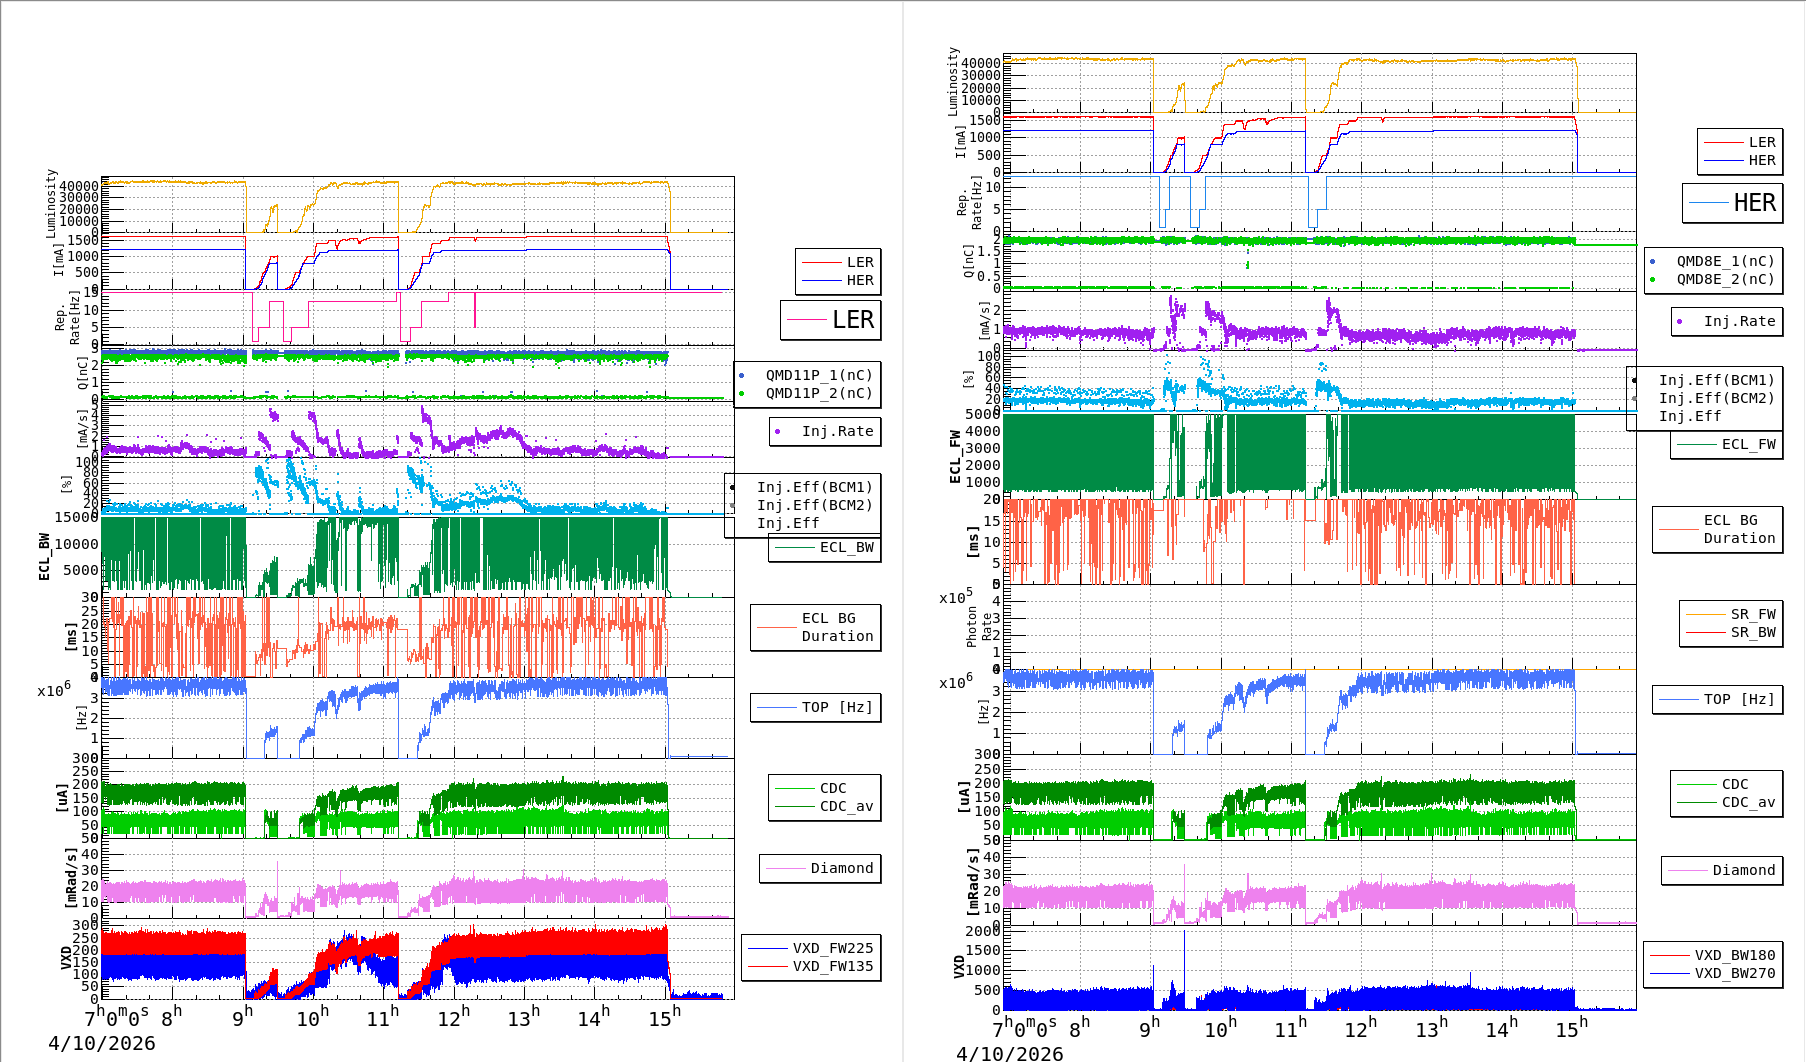
Task: Select the QMD11P_2(nC) green legend marker
Action: [742, 394]
